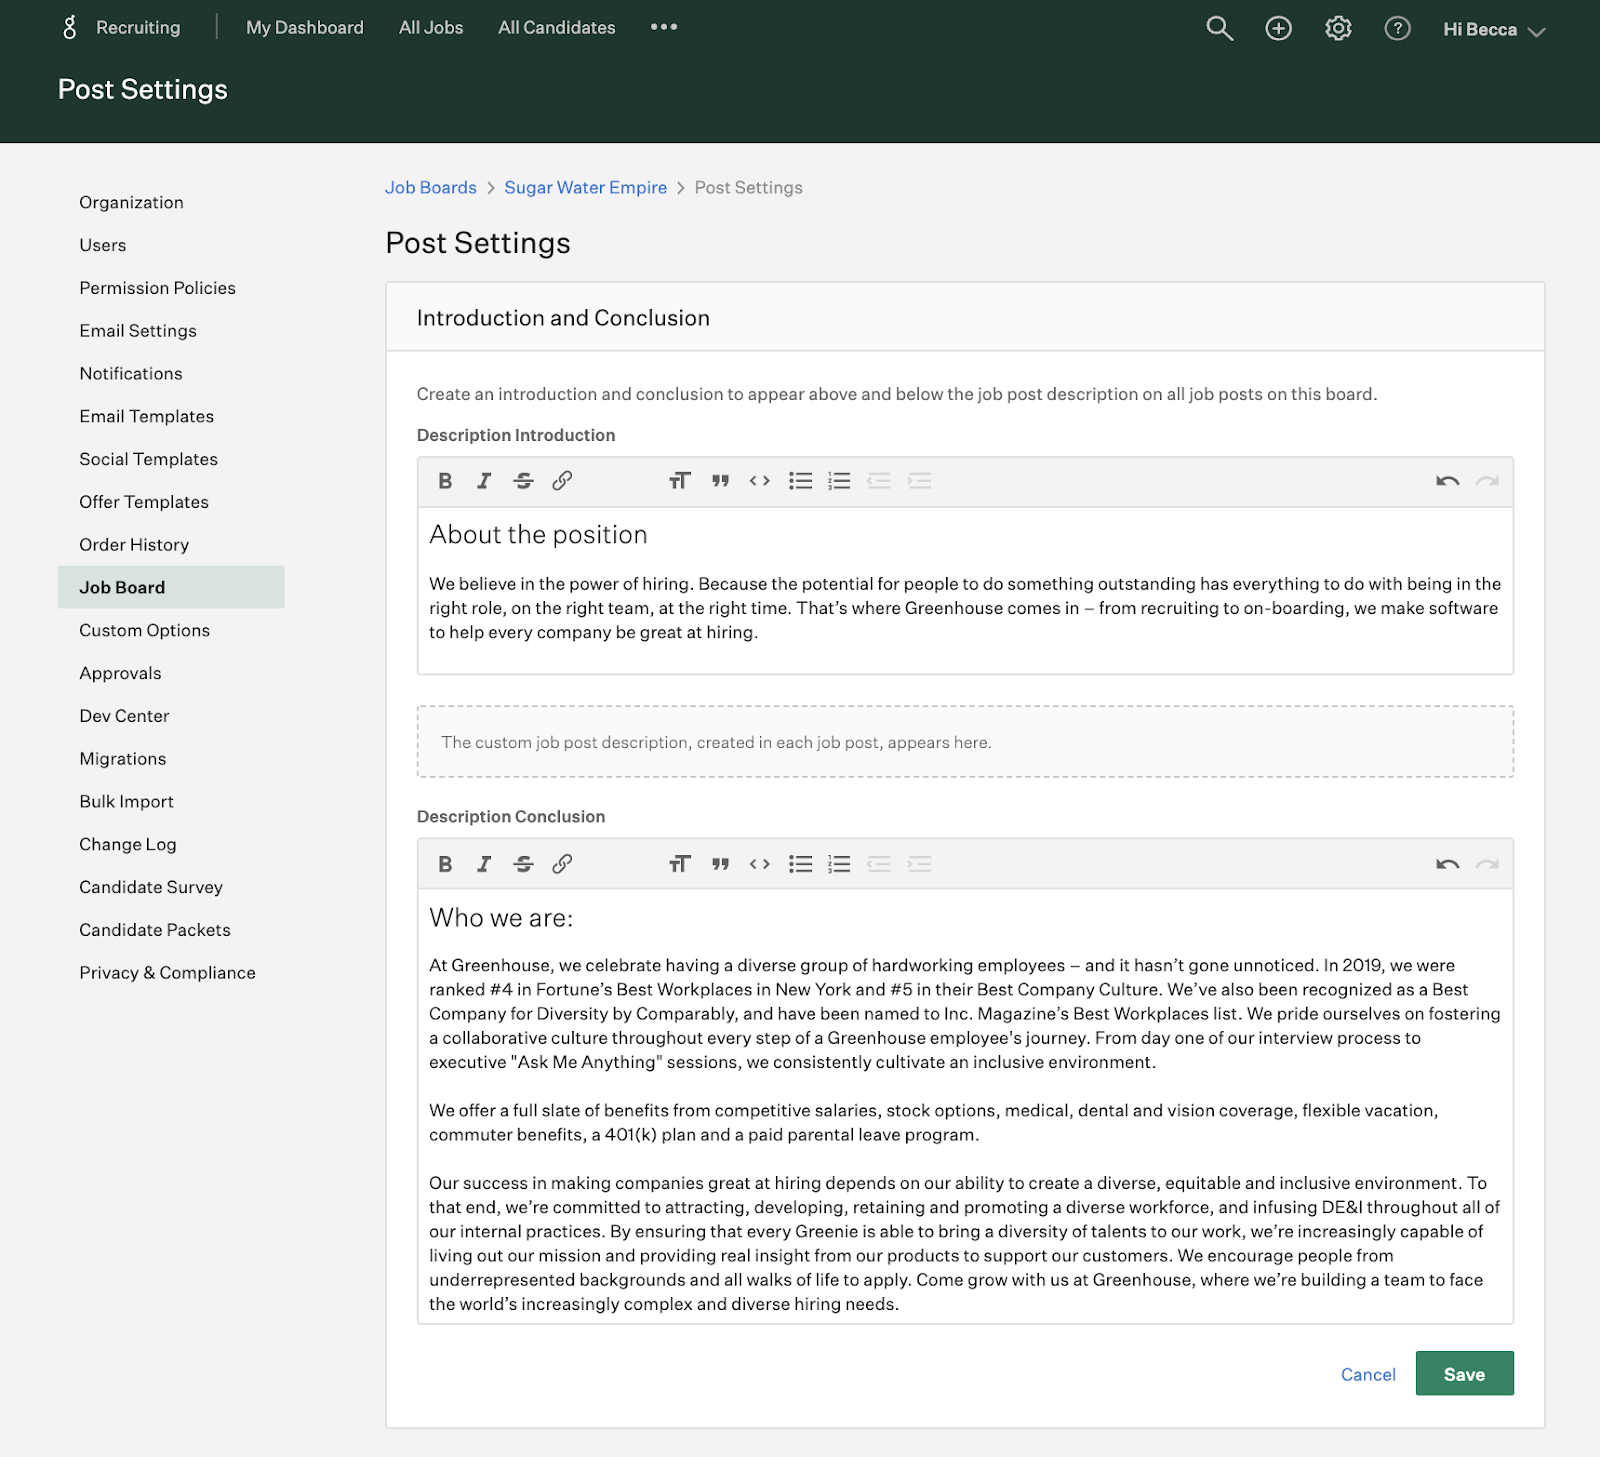Click the plus add icon in header
The width and height of the screenshot is (1600, 1457).
pyautogui.click(x=1278, y=28)
